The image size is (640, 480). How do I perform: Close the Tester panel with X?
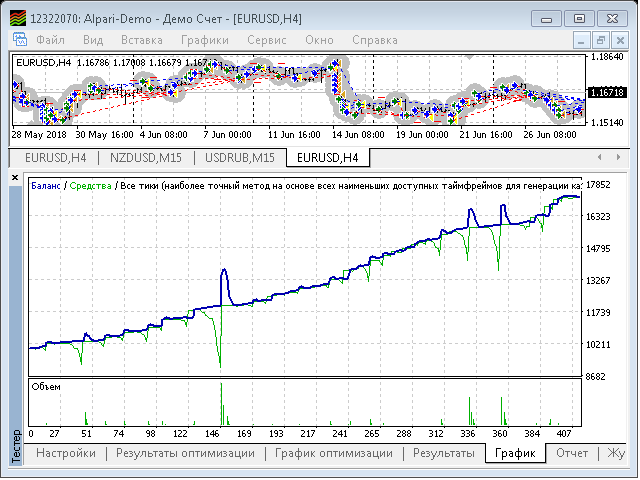coord(15,178)
